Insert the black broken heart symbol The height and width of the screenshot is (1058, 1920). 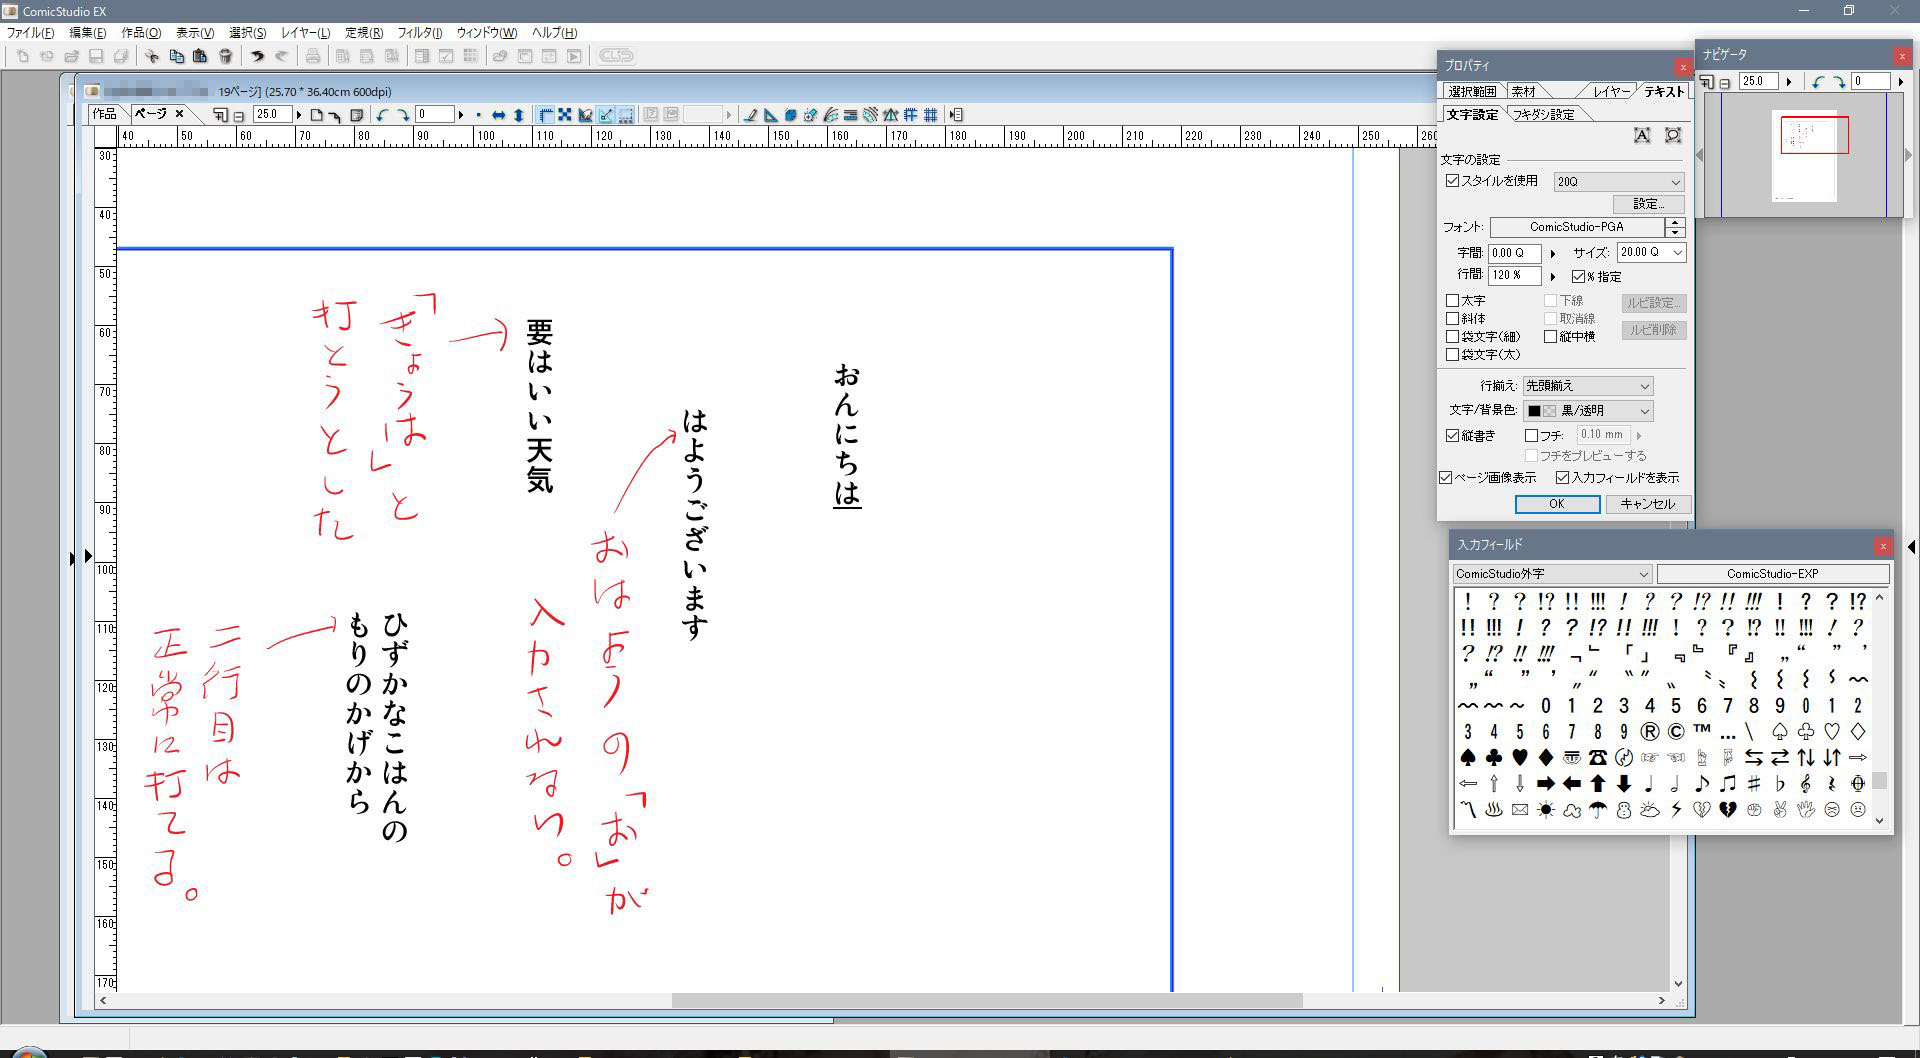tap(1728, 810)
